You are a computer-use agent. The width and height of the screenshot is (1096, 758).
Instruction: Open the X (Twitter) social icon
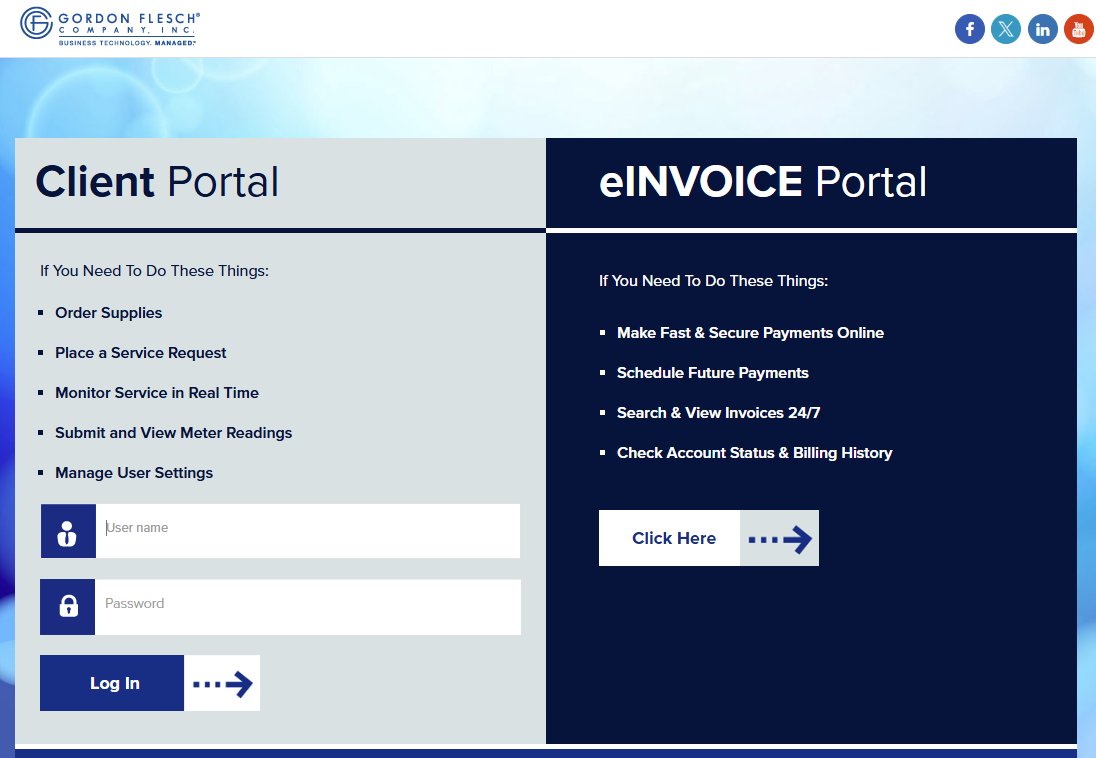coord(1006,29)
